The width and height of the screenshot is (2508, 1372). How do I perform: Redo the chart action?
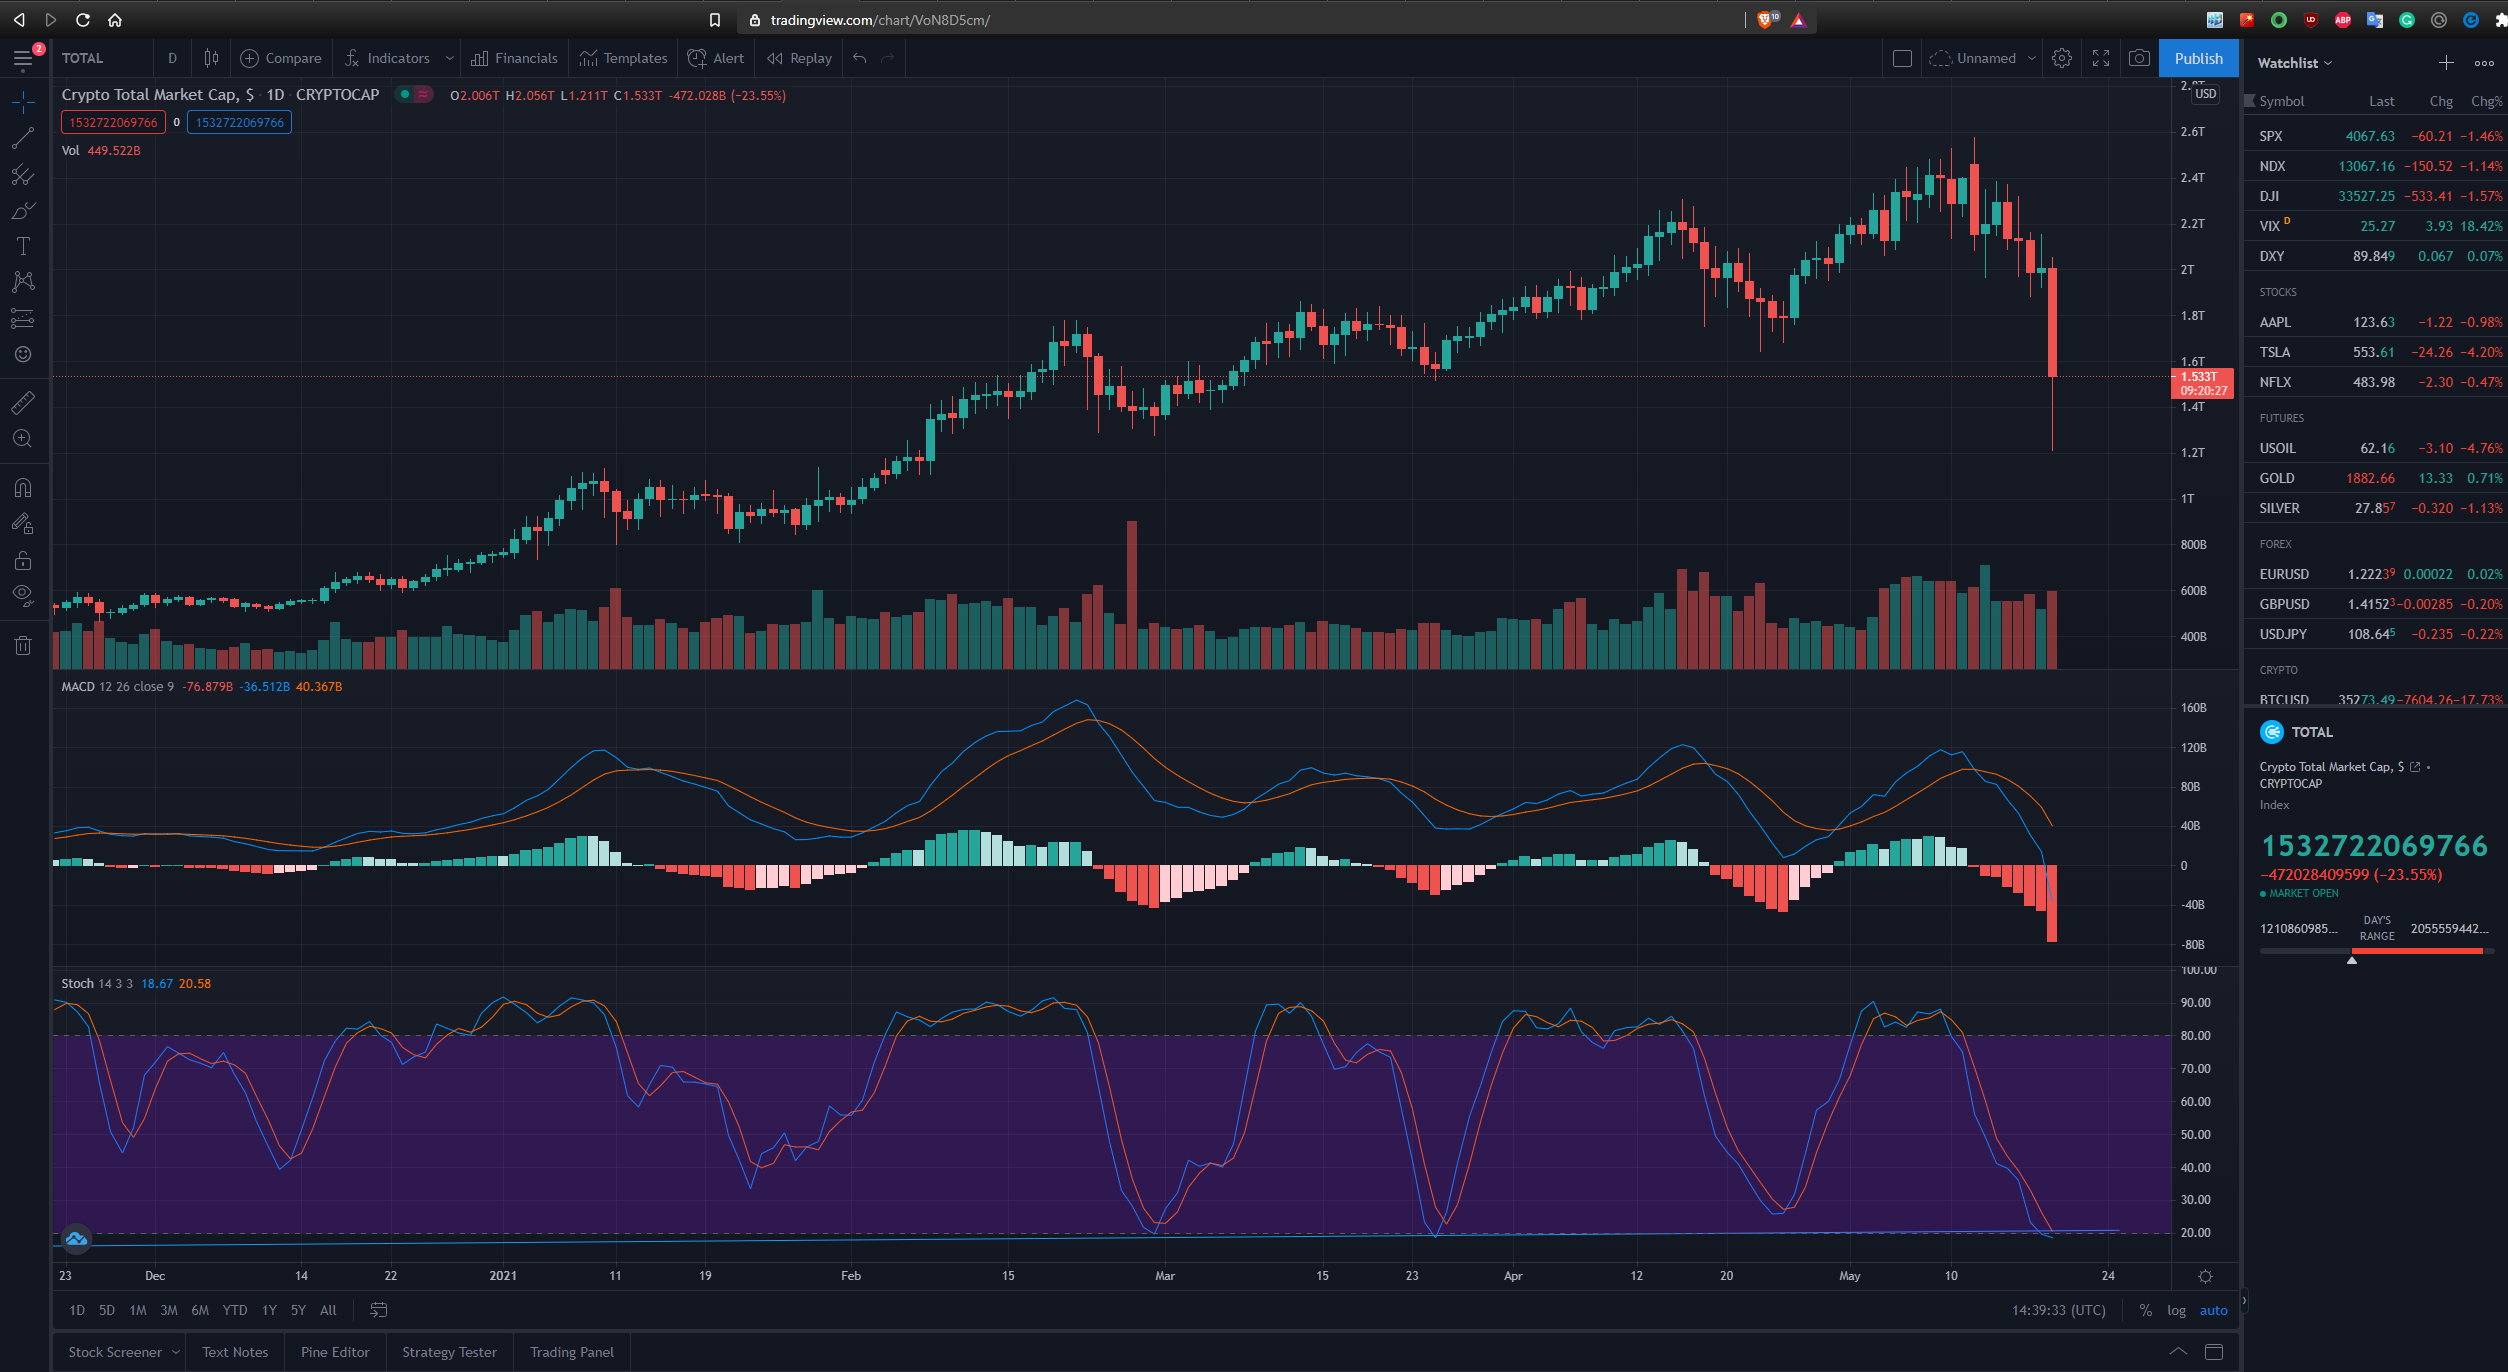tap(888, 58)
